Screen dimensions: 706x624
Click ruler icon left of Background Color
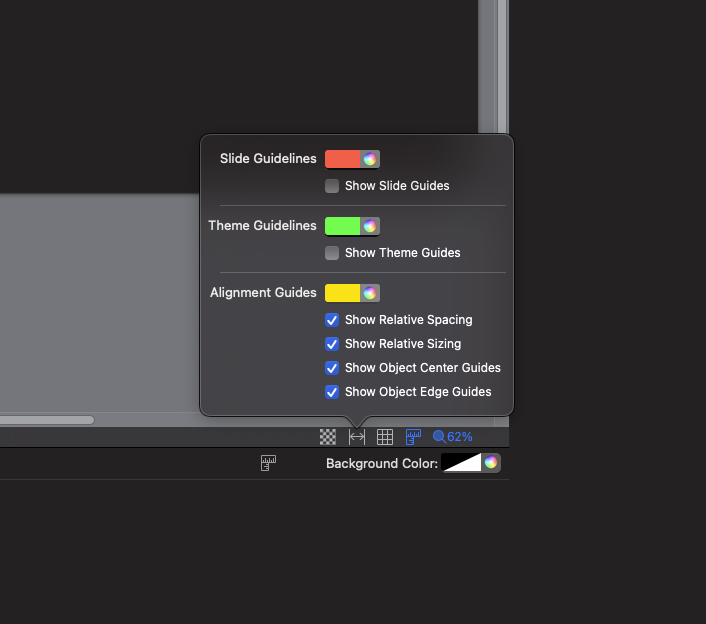click(268, 463)
